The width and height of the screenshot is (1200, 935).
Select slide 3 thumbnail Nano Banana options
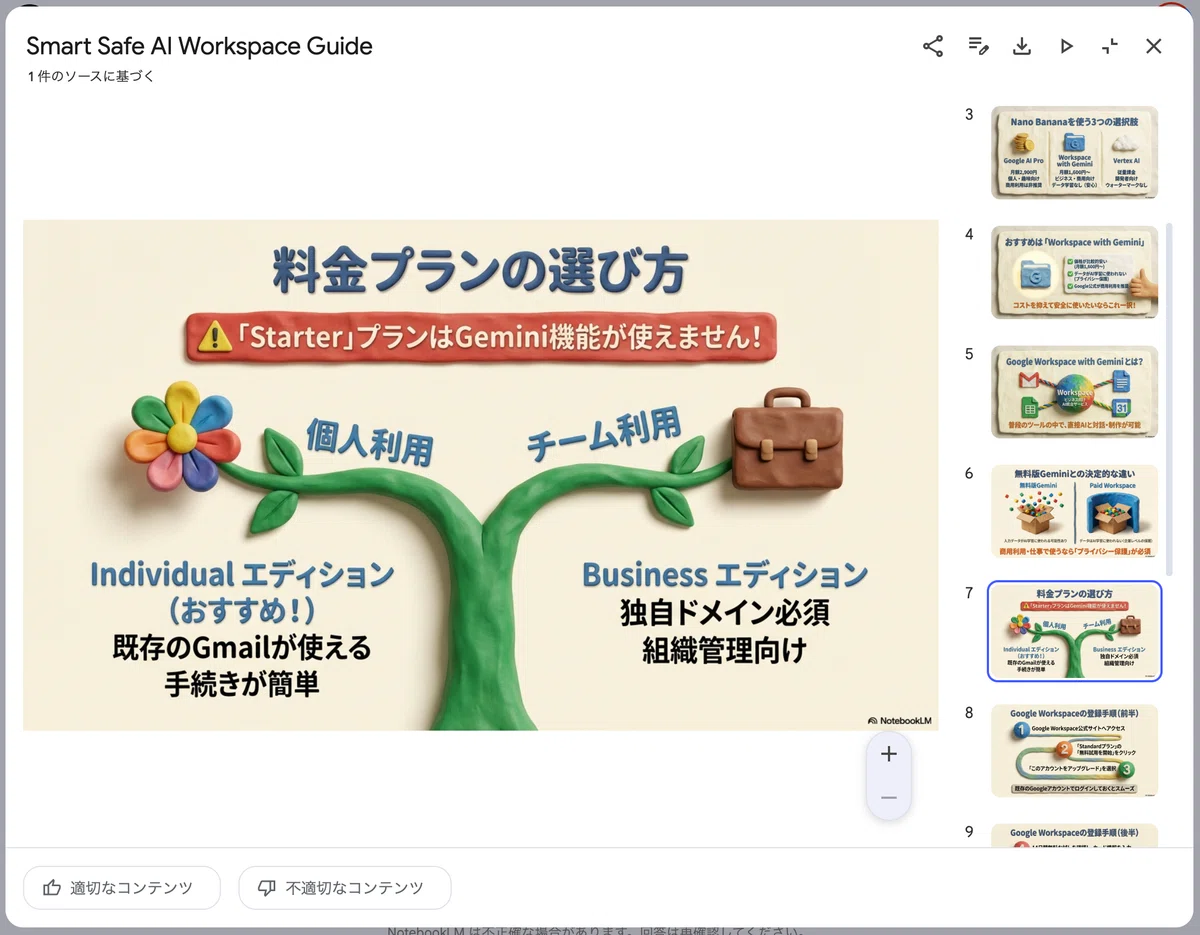pyautogui.click(x=1075, y=153)
